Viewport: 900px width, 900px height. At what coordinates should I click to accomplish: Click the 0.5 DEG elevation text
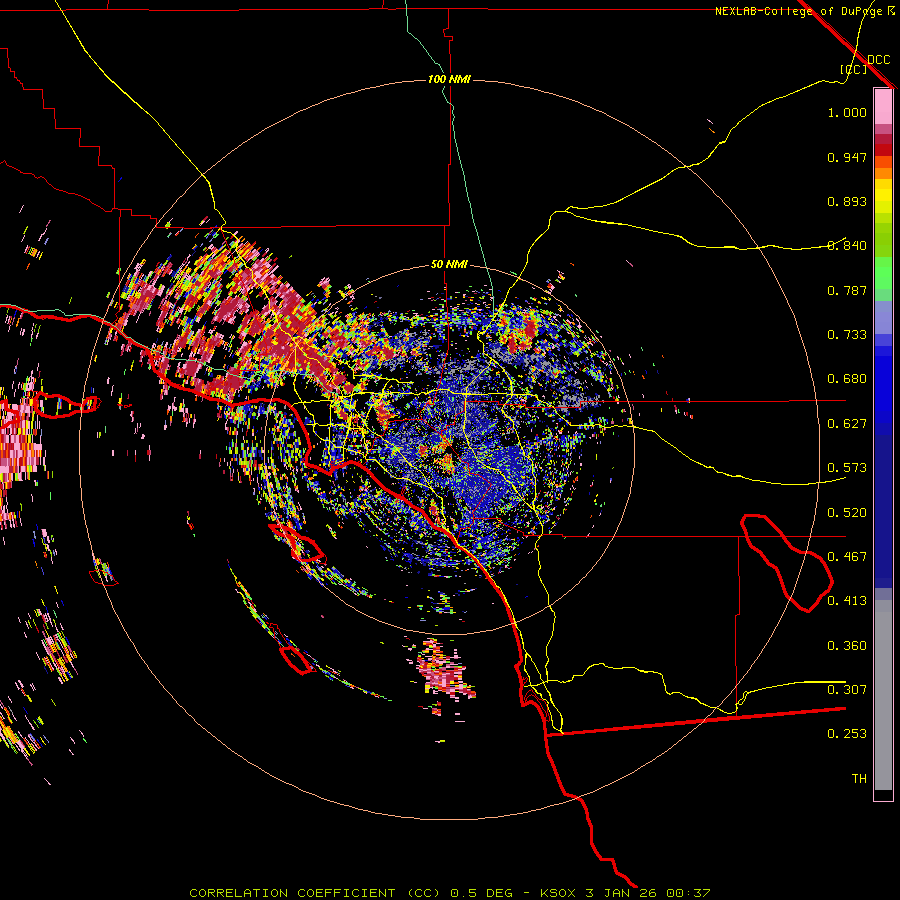point(480,893)
